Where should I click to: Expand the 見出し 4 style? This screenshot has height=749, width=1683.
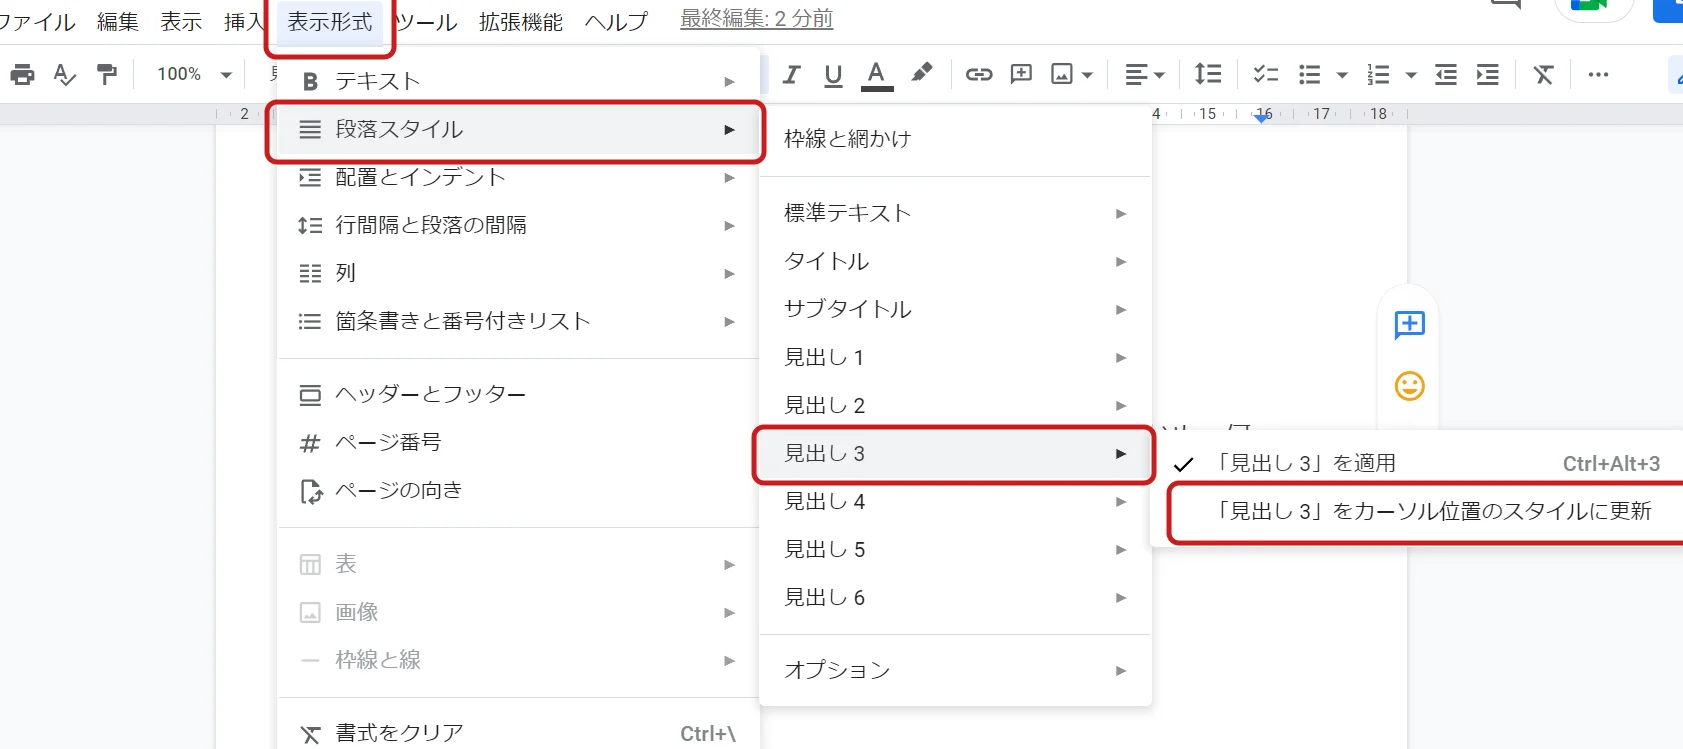coord(955,501)
